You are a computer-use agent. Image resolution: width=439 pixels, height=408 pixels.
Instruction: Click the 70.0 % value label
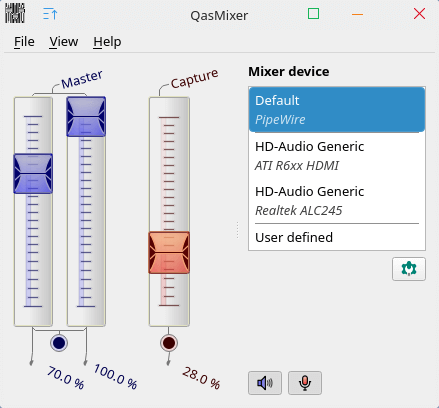click(65, 378)
